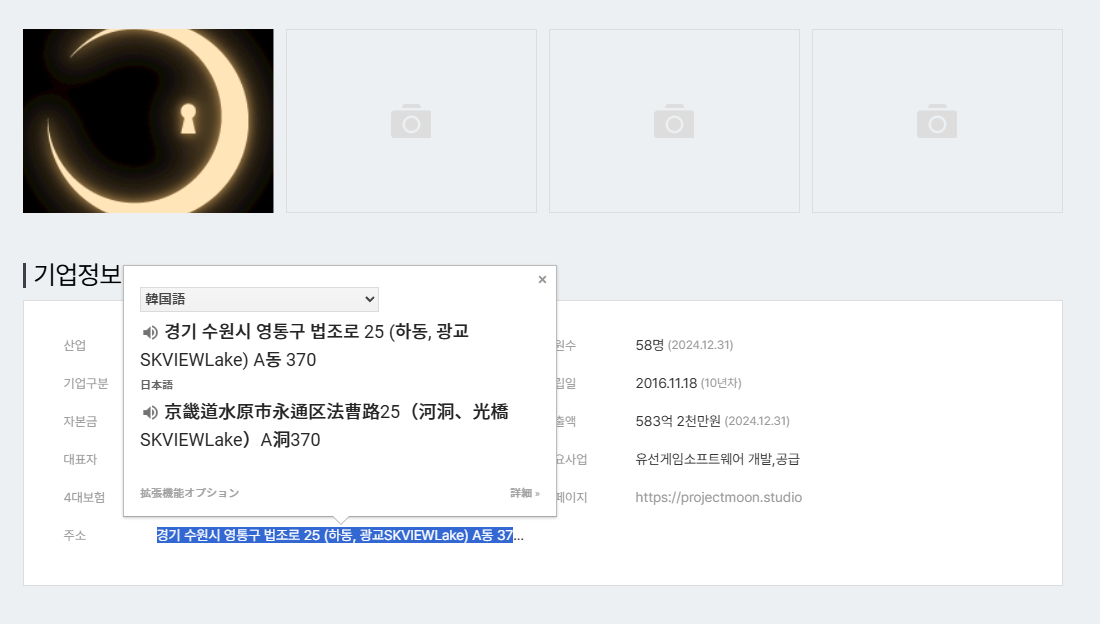The image size is (1100, 624).
Task: Open the fourth empty photo placeholder
Action: [x=937, y=121]
